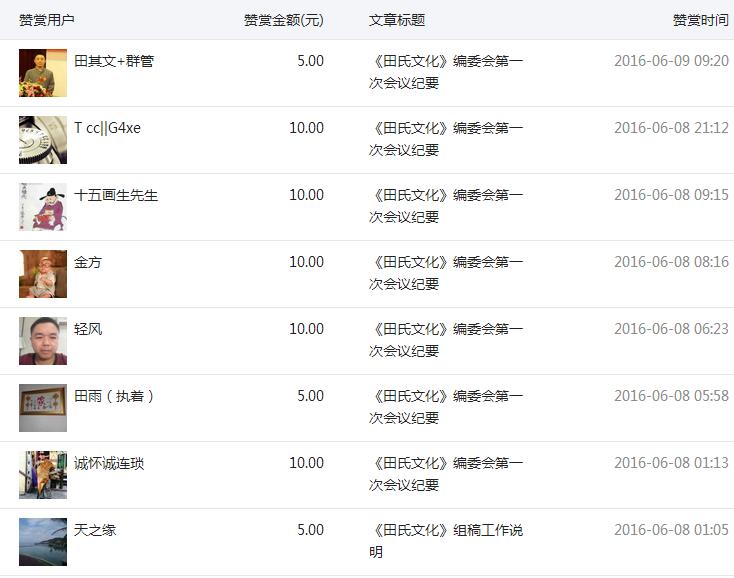Select username 诚怀诚连琐
This screenshot has height=578, width=734.
109,463
